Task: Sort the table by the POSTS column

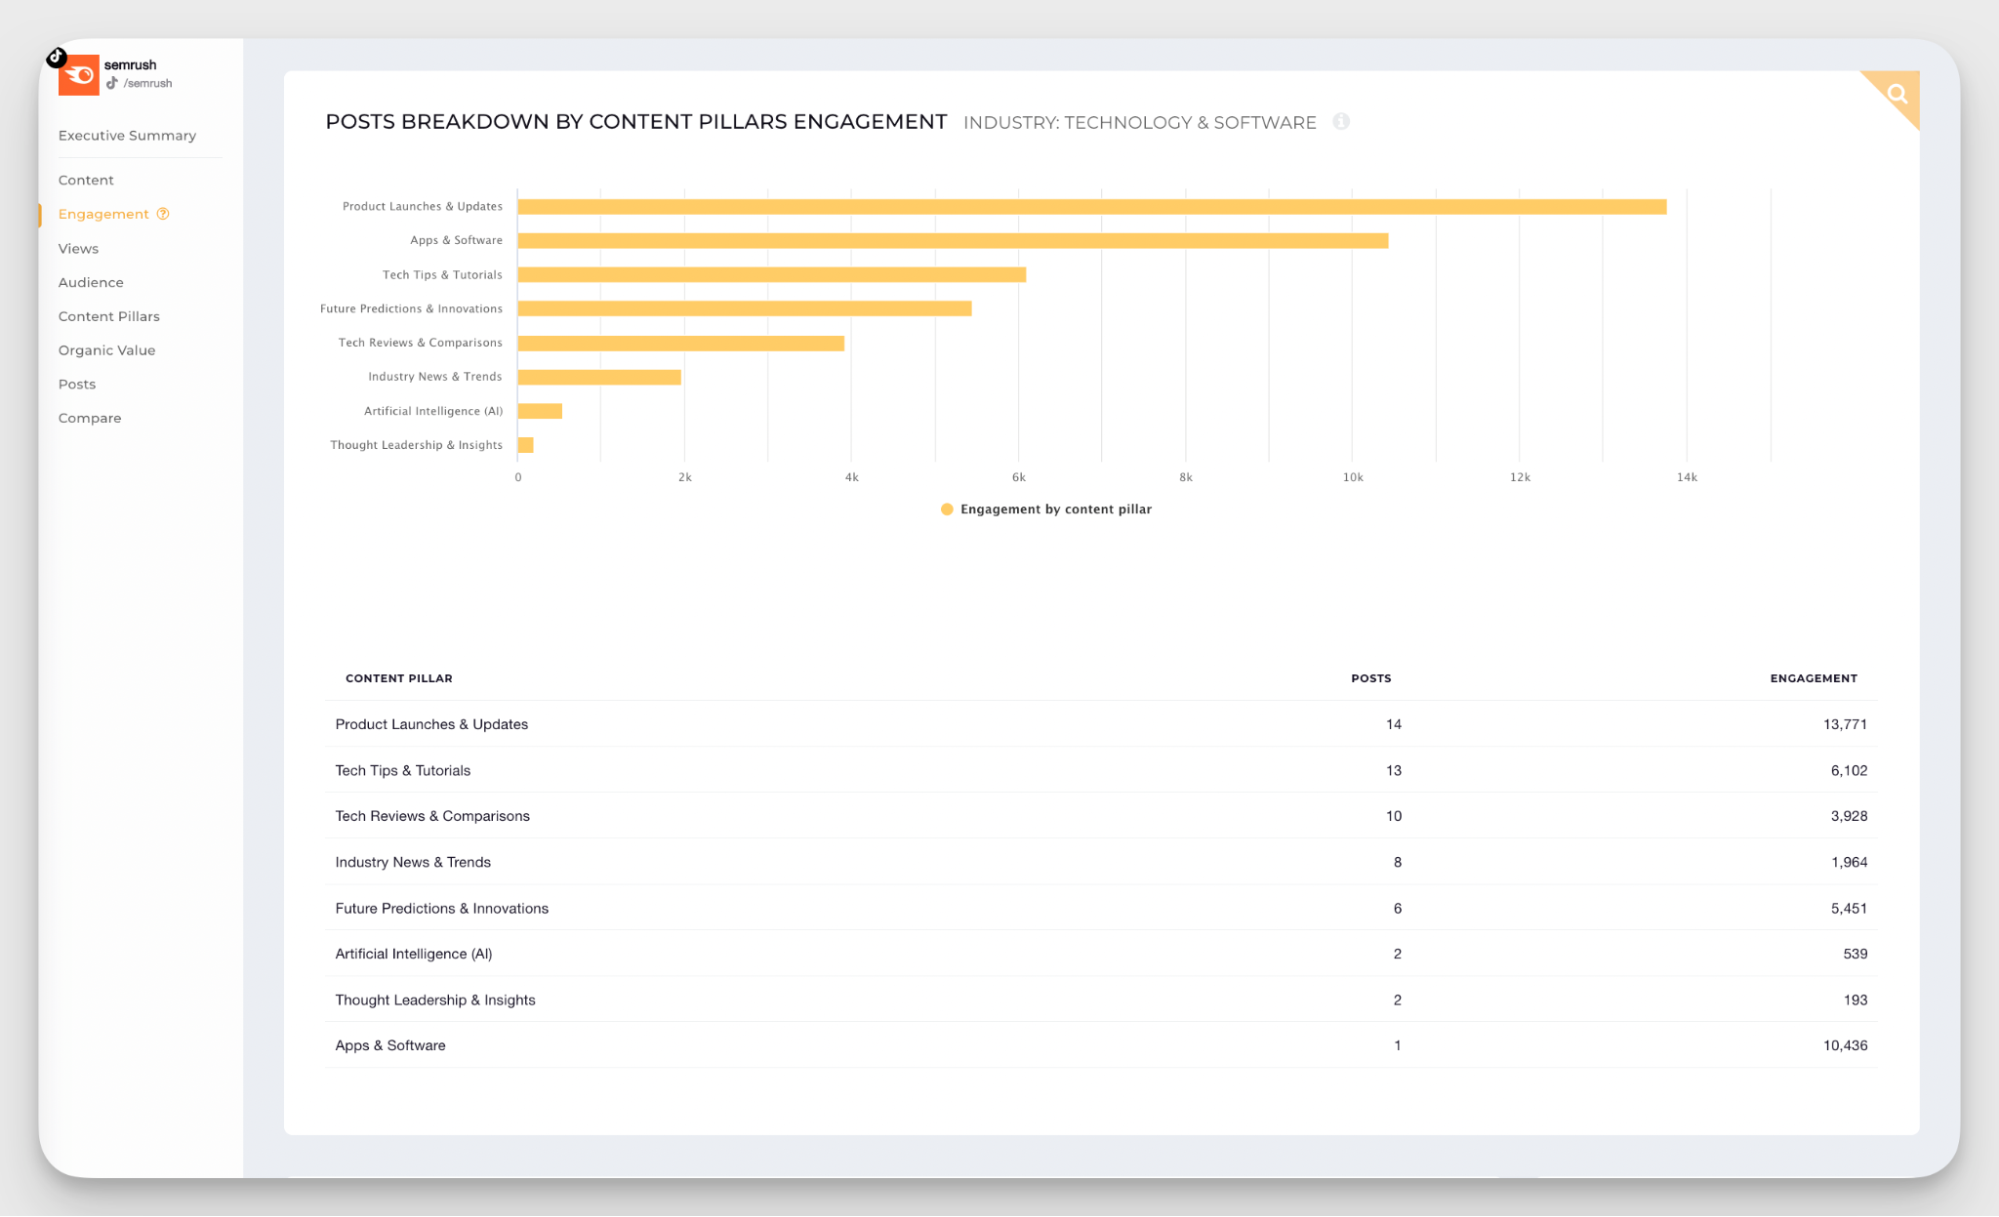Action: point(1371,678)
